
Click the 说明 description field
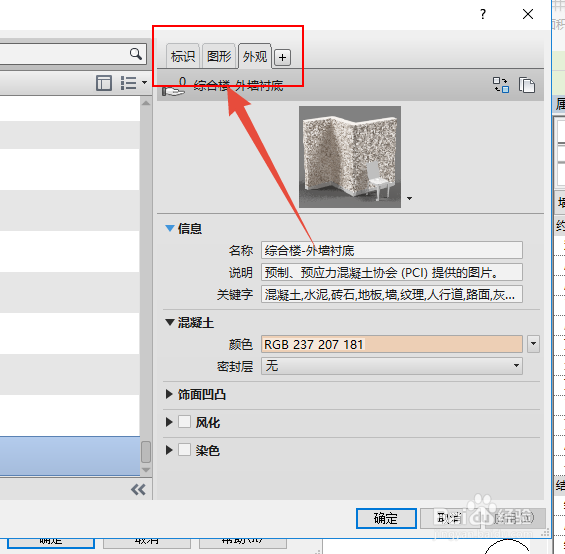coord(392,272)
